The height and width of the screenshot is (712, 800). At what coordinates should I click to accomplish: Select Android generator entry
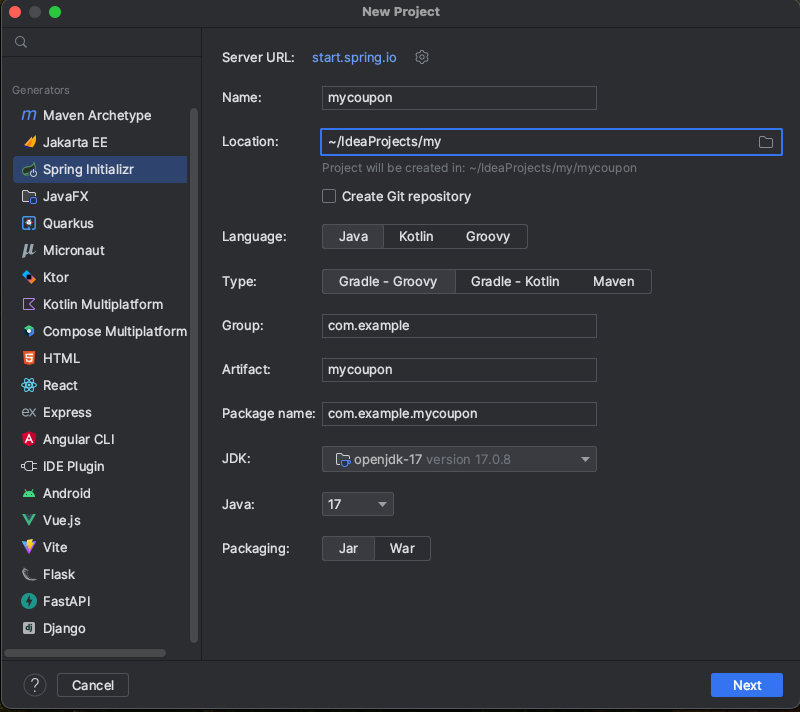tap(100, 493)
